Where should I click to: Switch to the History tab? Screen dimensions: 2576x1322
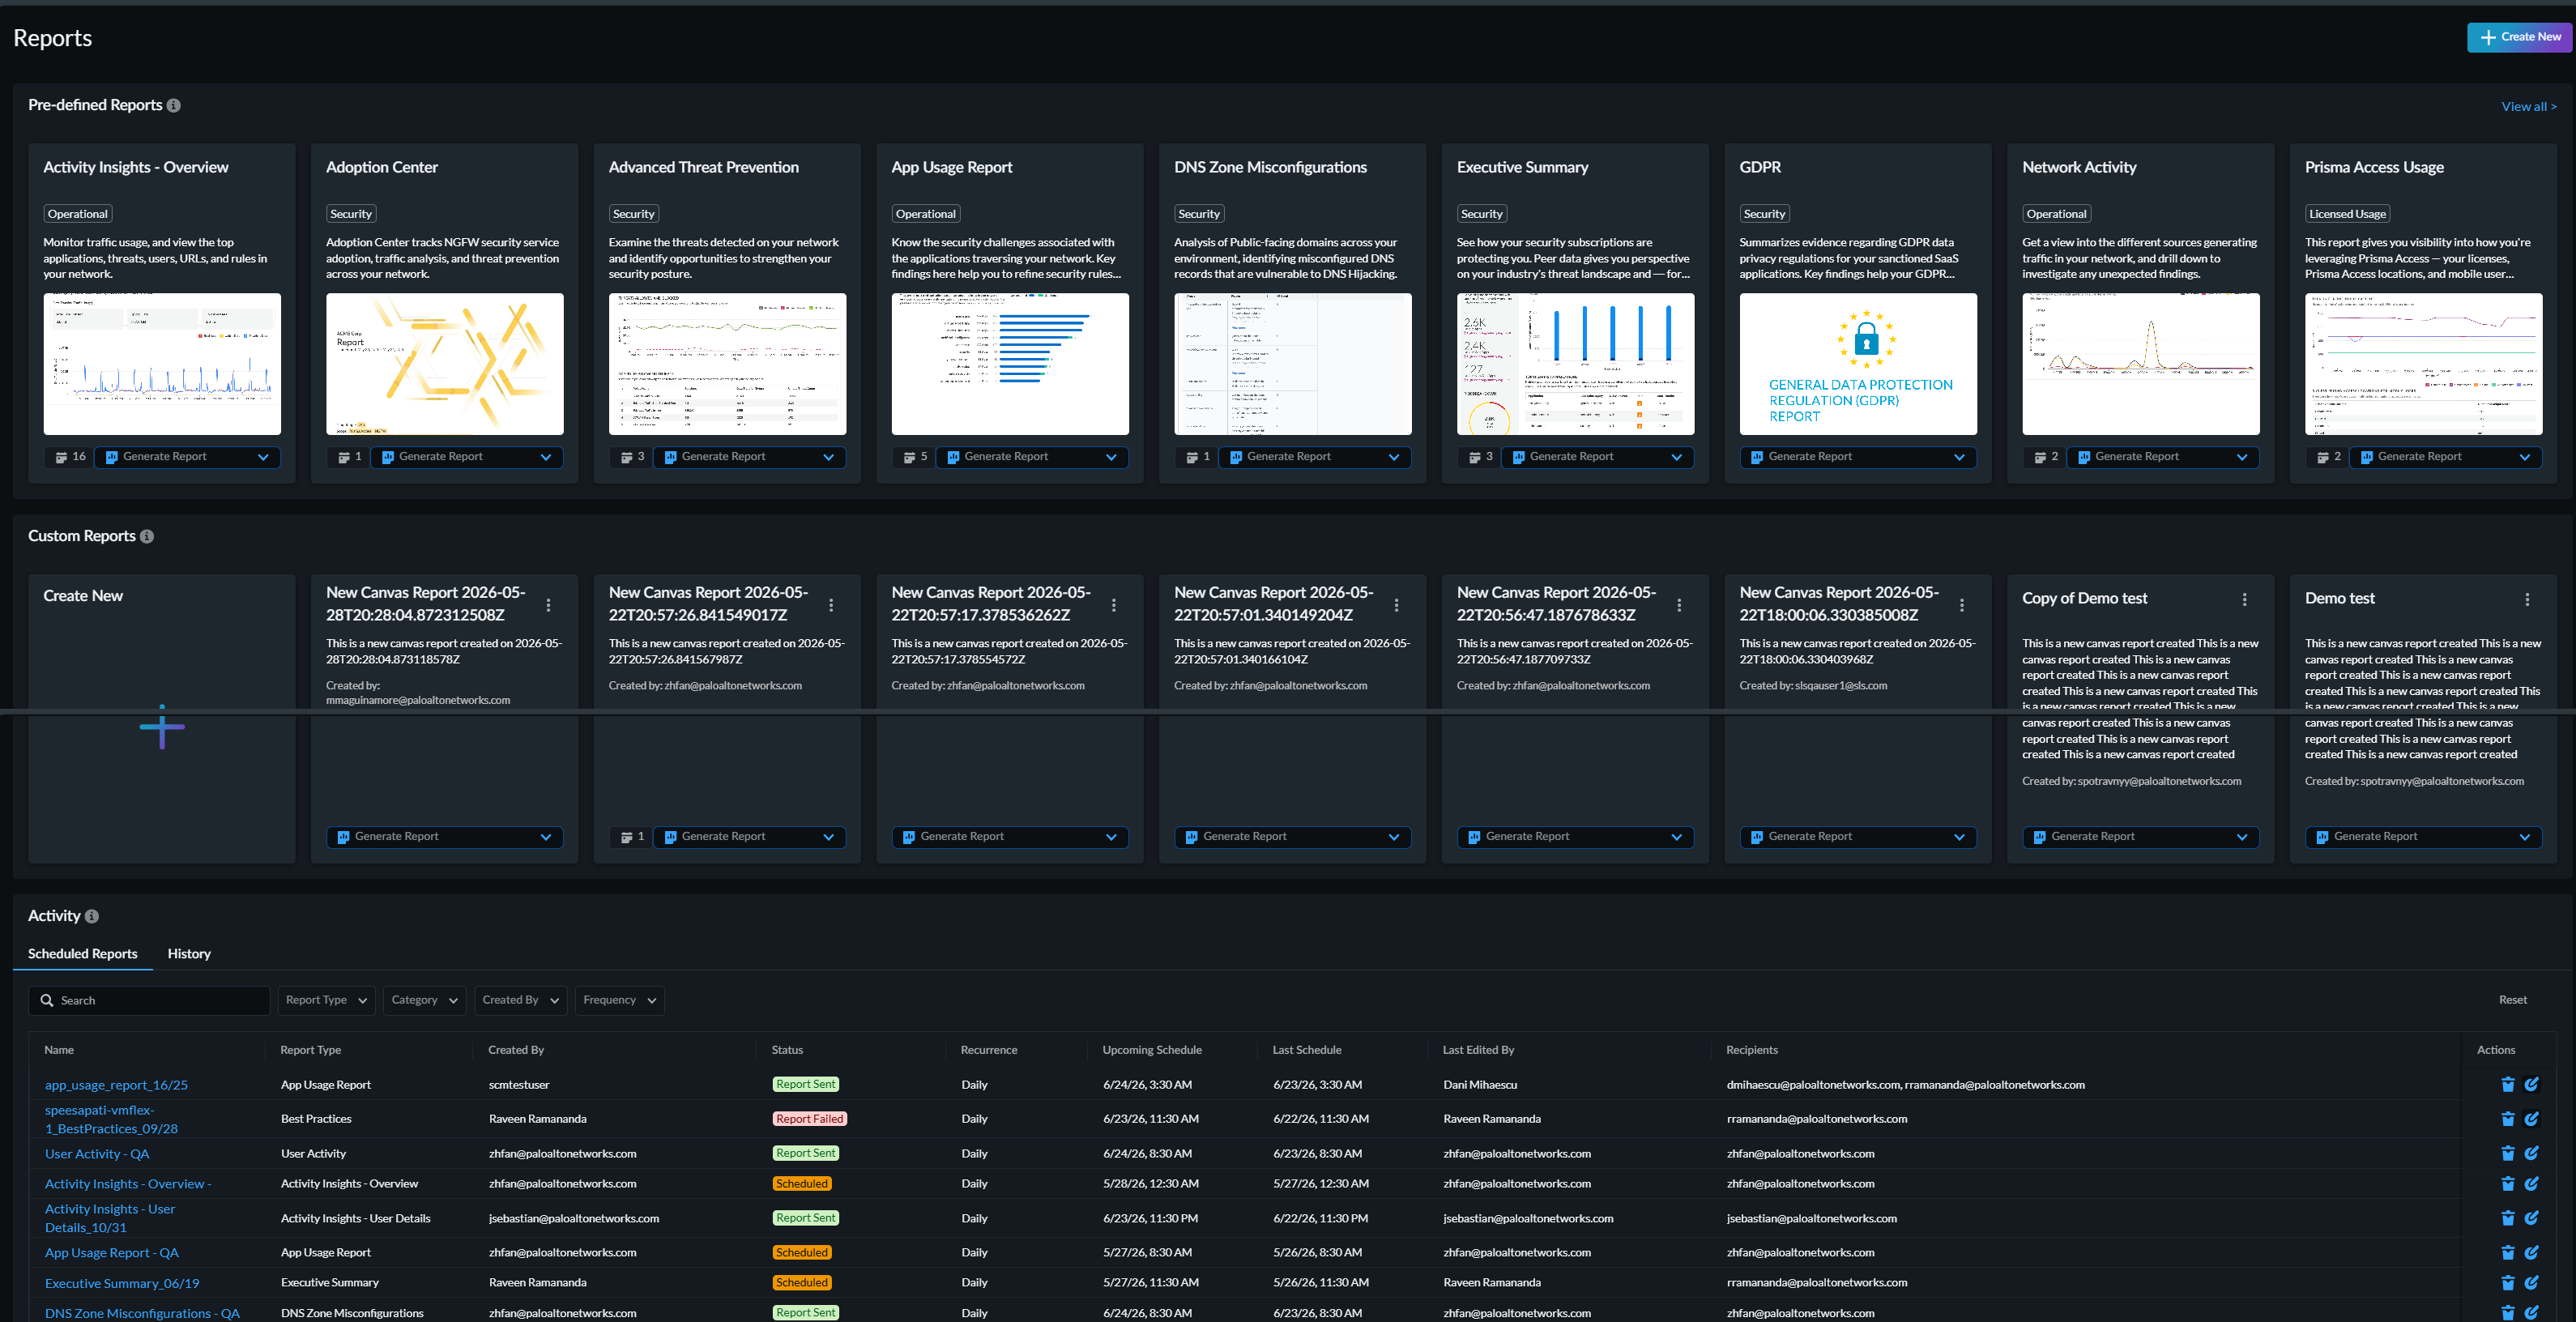(x=189, y=953)
